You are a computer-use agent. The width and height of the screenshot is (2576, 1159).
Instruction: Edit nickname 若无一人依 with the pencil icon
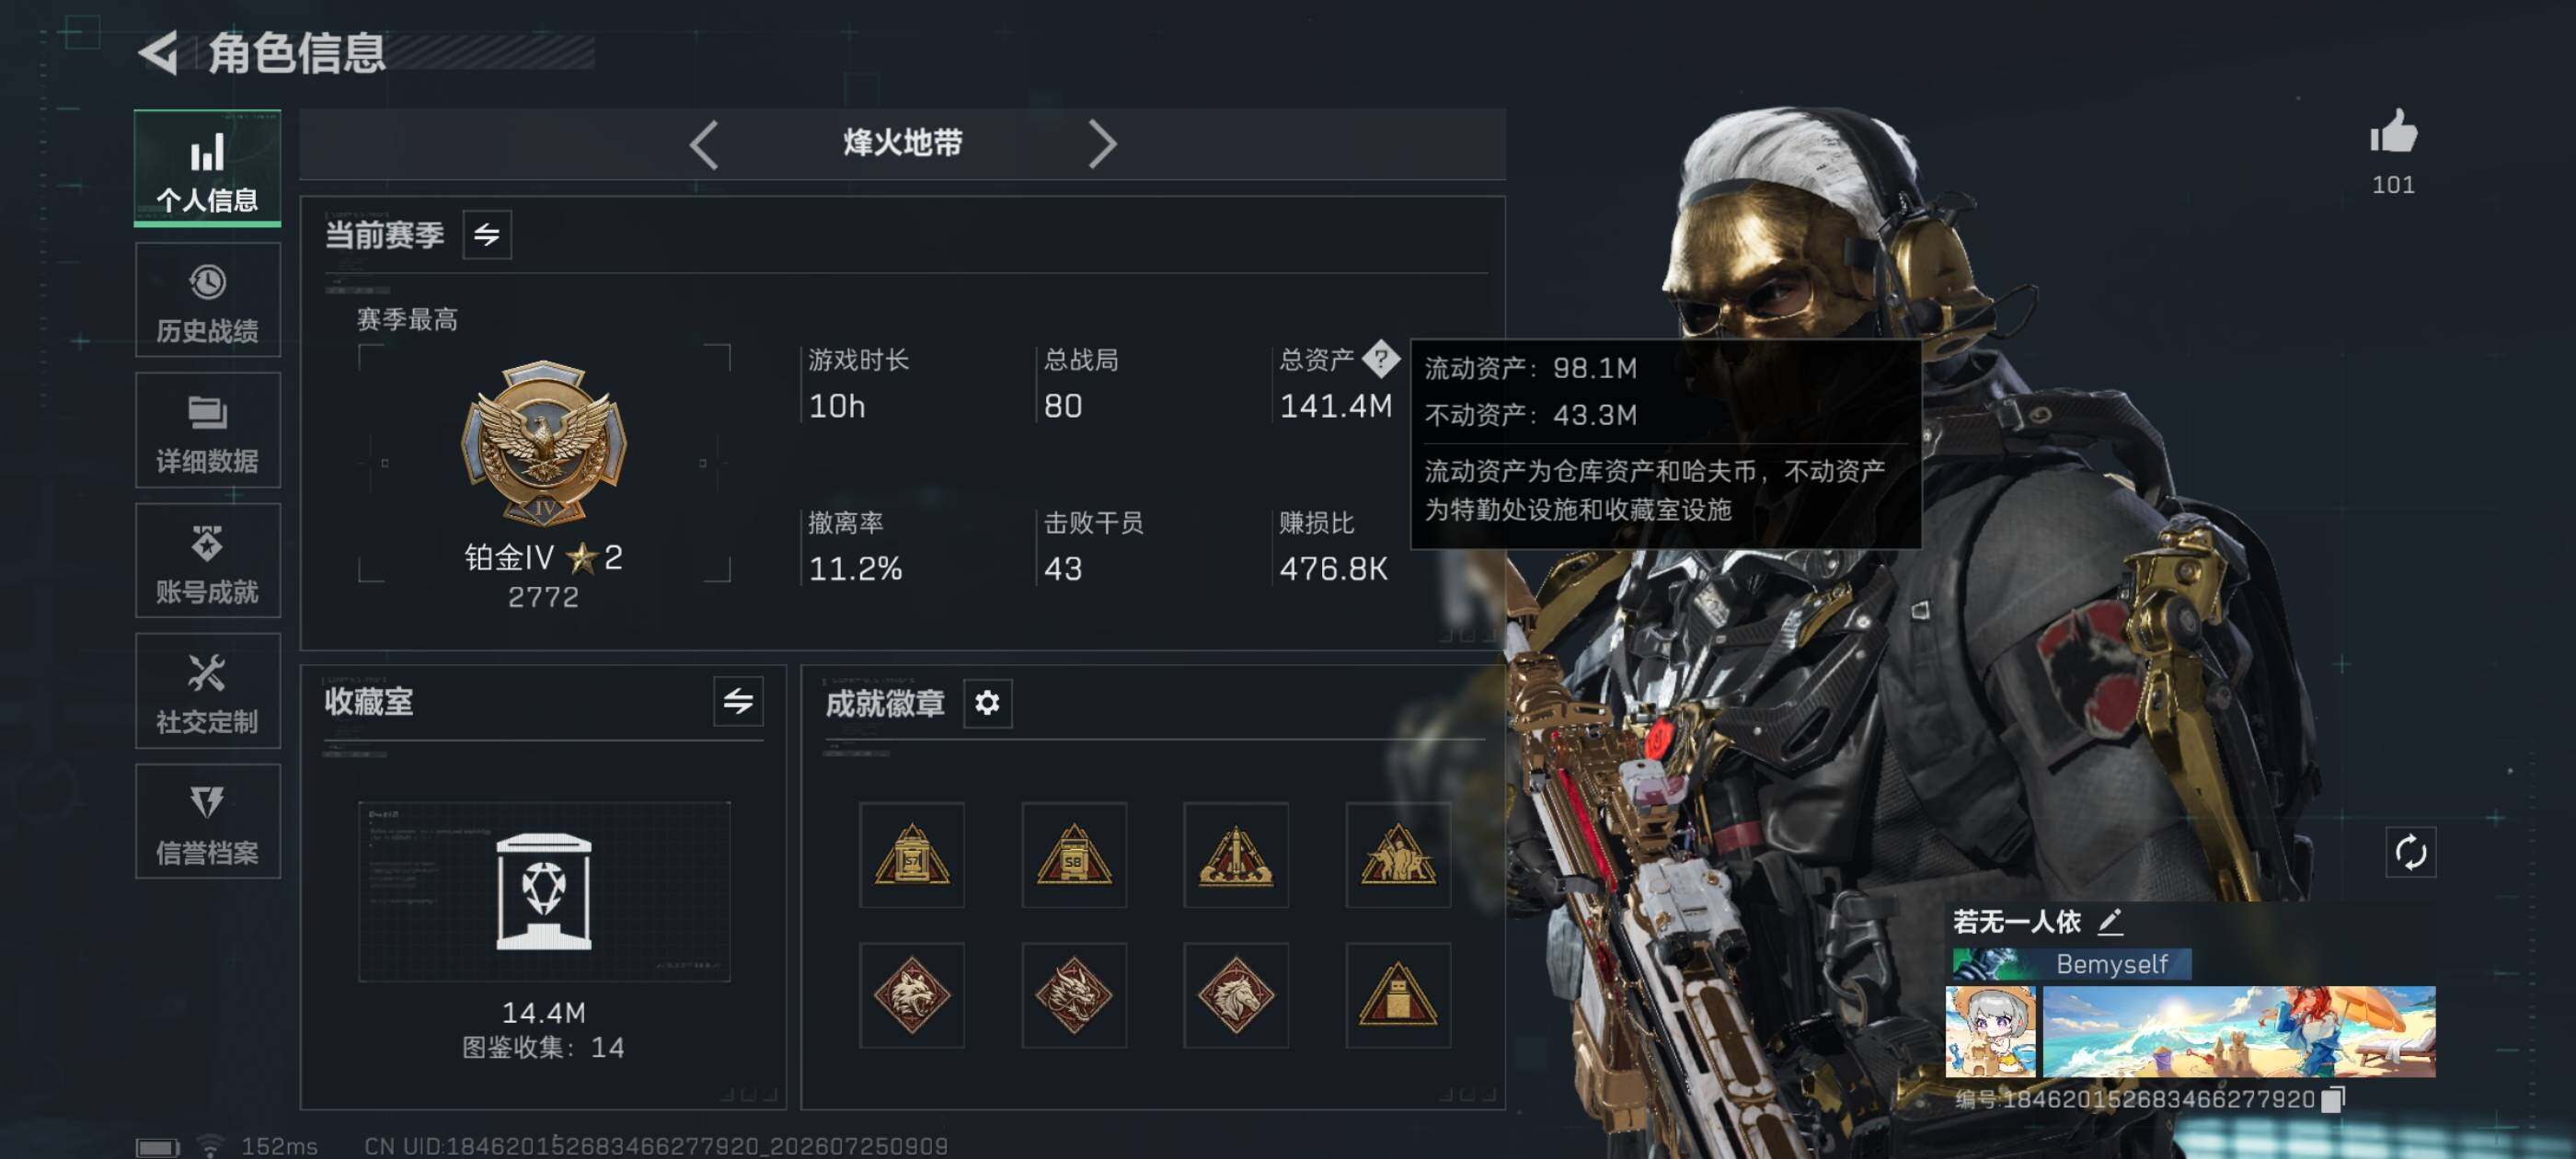click(2110, 921)
